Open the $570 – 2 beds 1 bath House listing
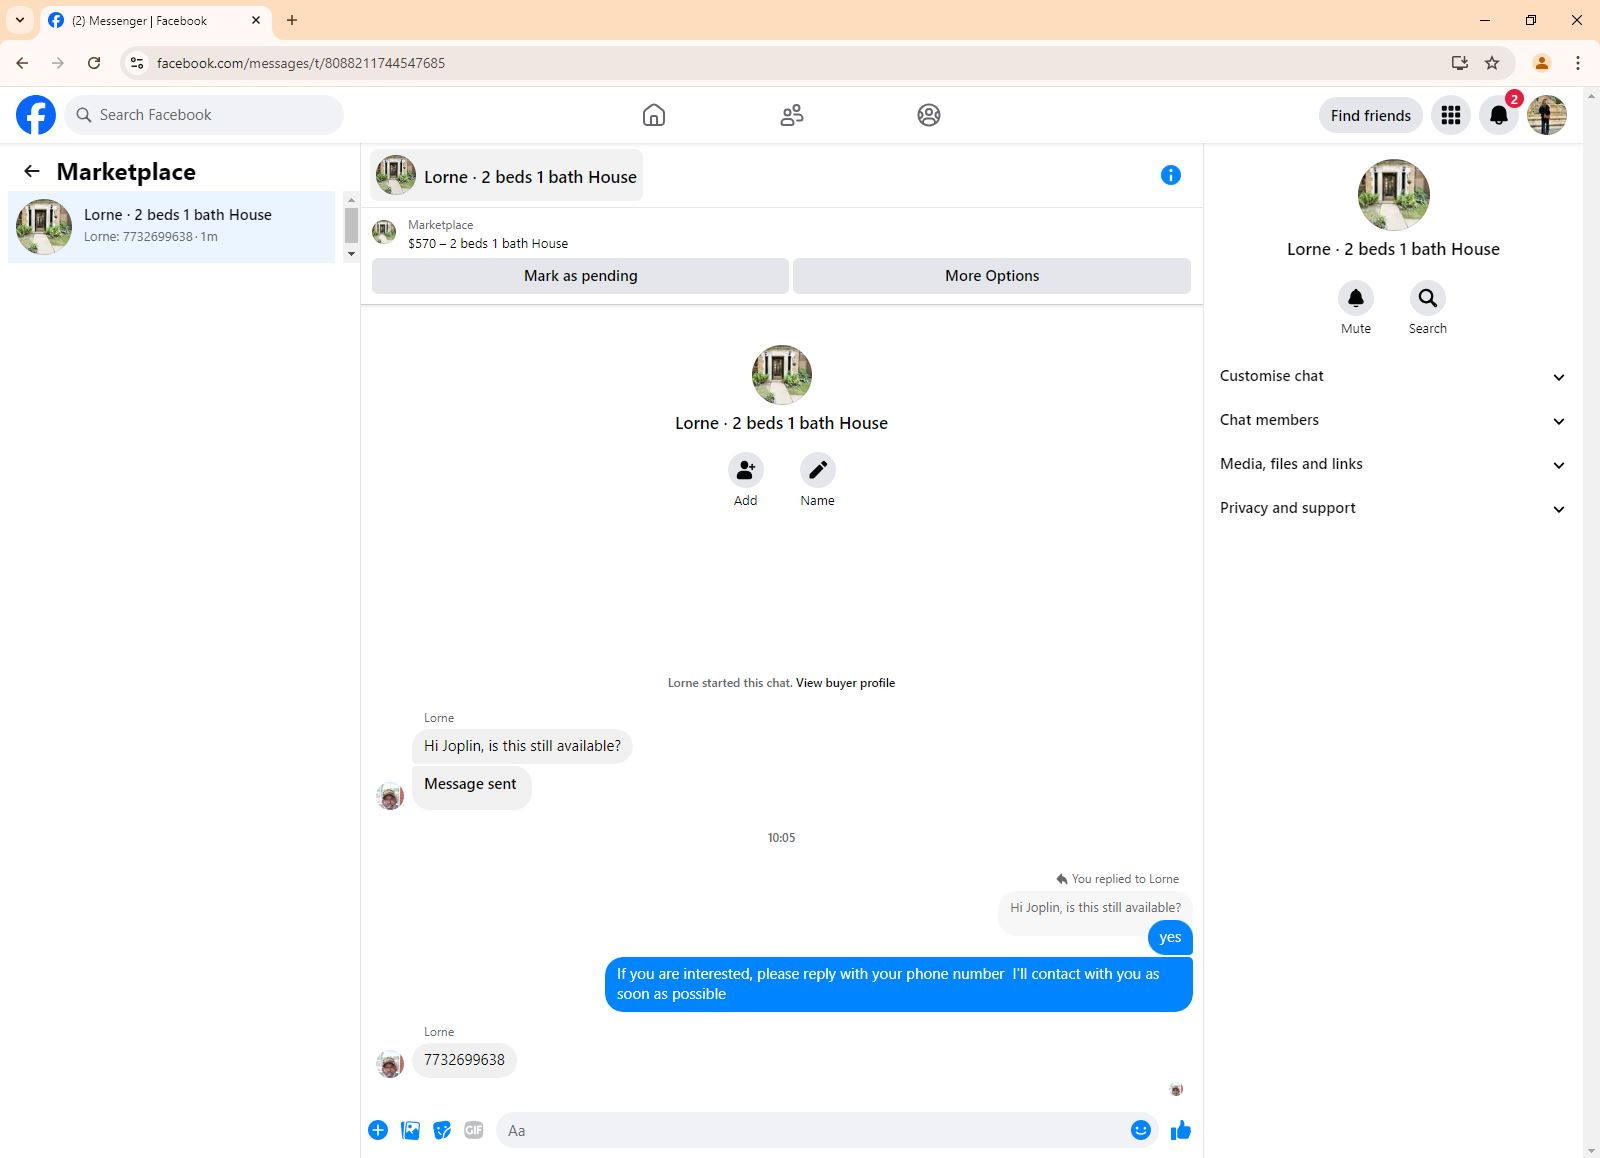This screenshot has width=1600, height=1158. pyautogui.click(x=488, y=243)
